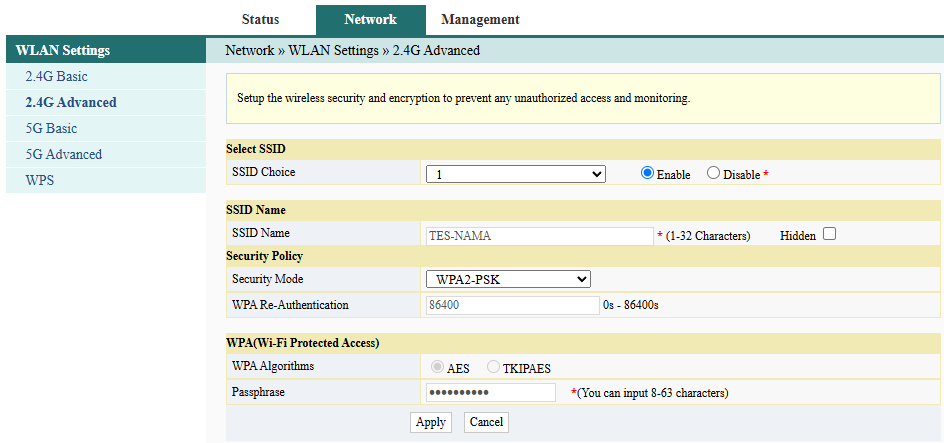
Task: Click the WPA Re-Authentication input field
Action: 512,305
